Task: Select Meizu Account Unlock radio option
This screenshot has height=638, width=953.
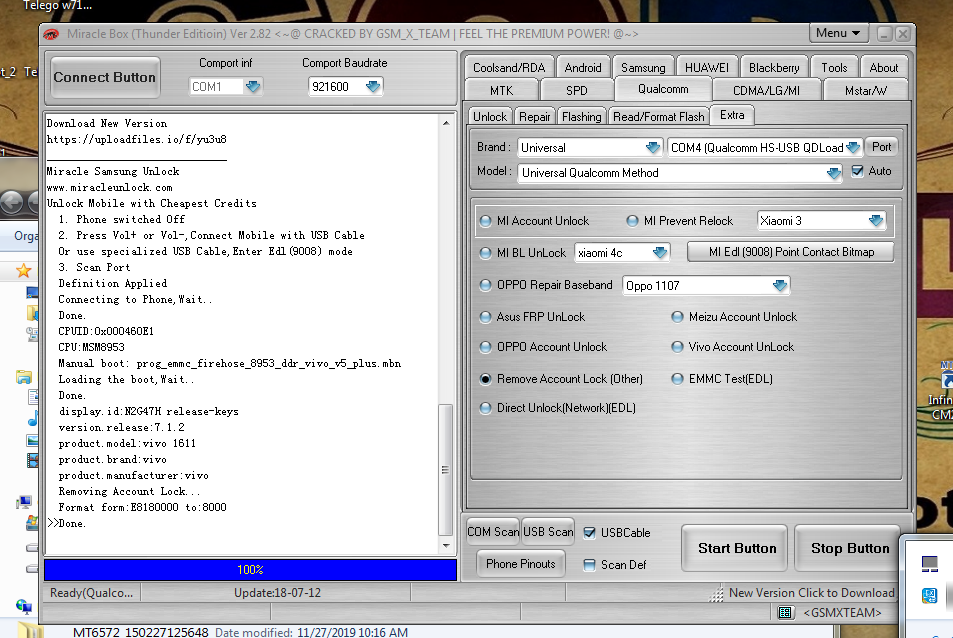Action: click(677, 317)
